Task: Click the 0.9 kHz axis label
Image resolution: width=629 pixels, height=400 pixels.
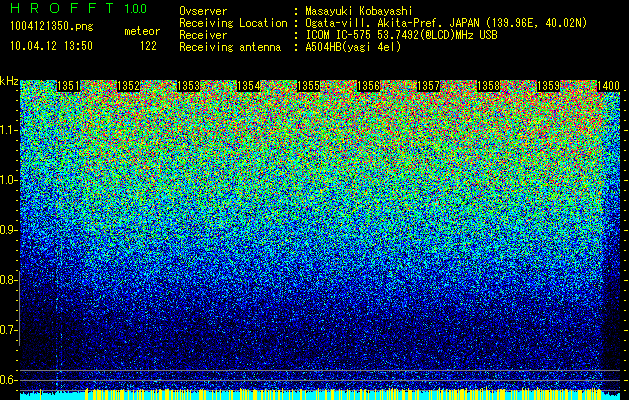Action: [9, 230]
